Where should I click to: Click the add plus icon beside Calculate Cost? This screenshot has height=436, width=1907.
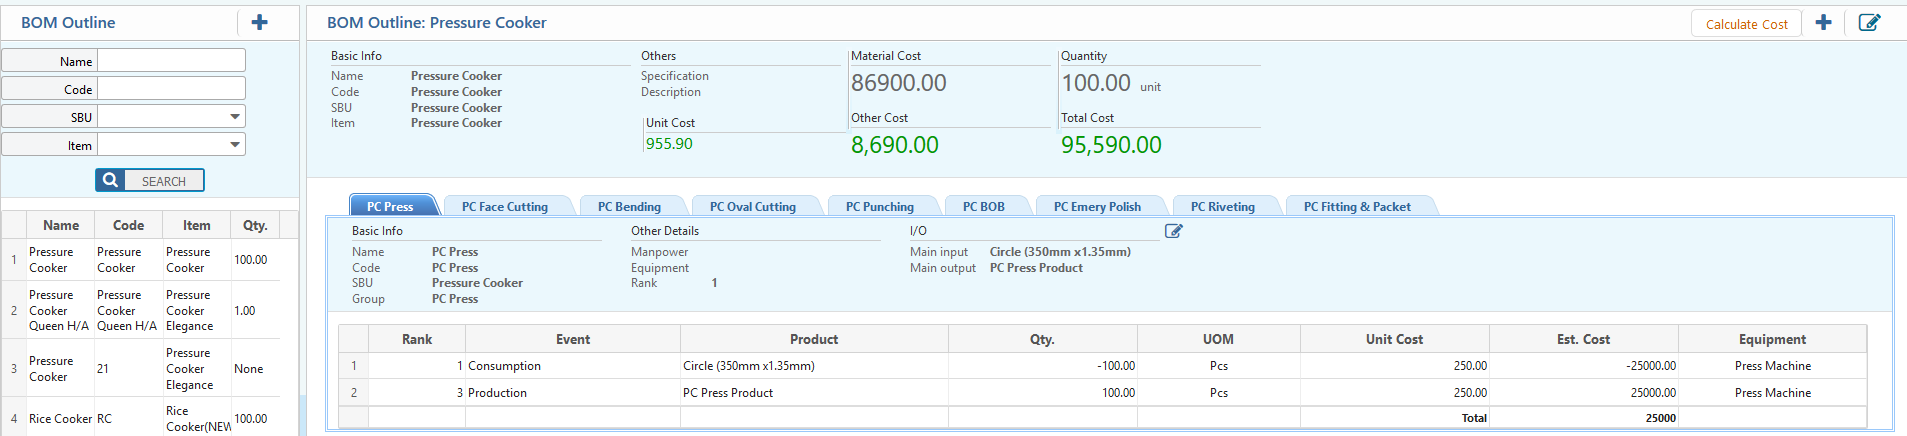click(x=1823, y=22)
